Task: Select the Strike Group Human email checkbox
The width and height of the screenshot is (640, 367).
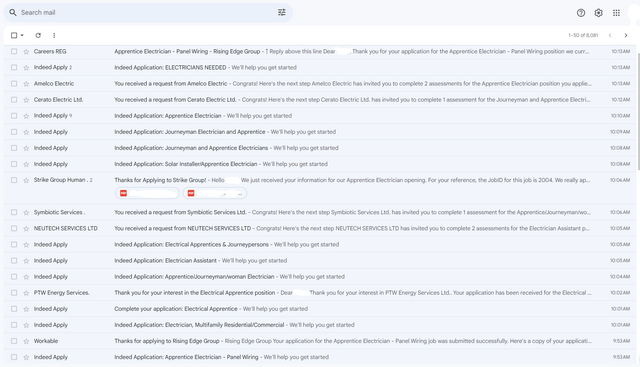Action: click(14, 180)
